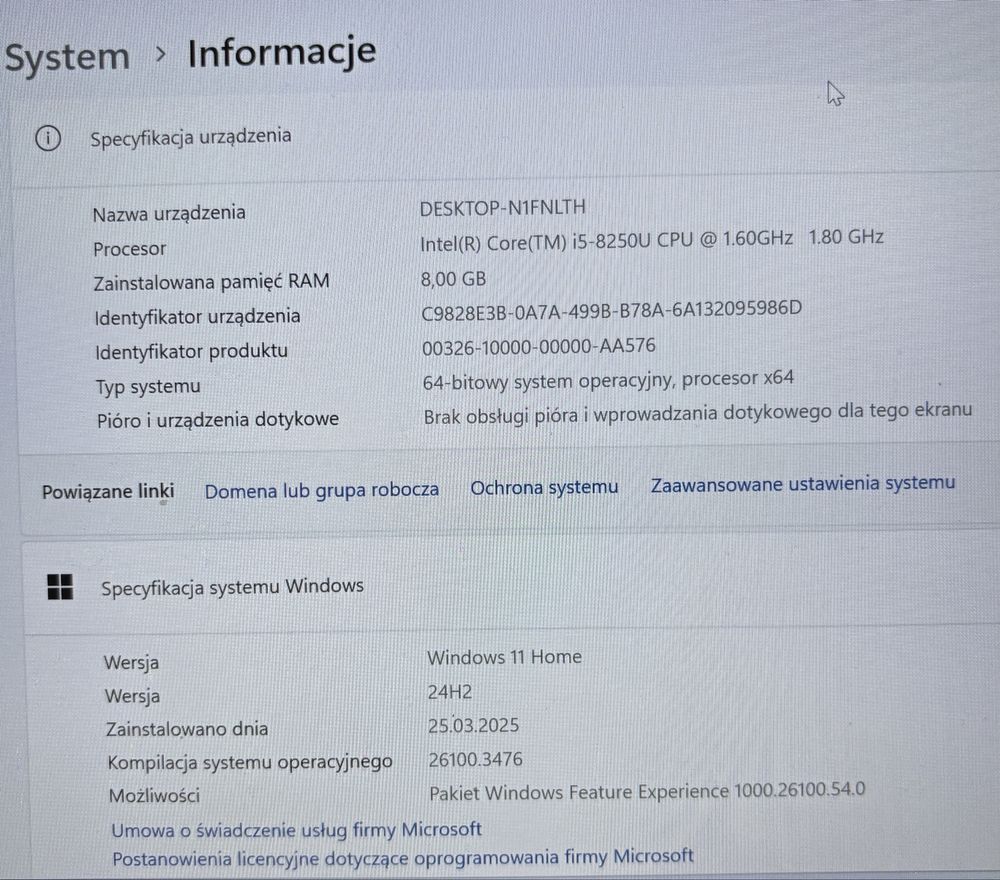Click the Typ systemu label

point(148,386)
